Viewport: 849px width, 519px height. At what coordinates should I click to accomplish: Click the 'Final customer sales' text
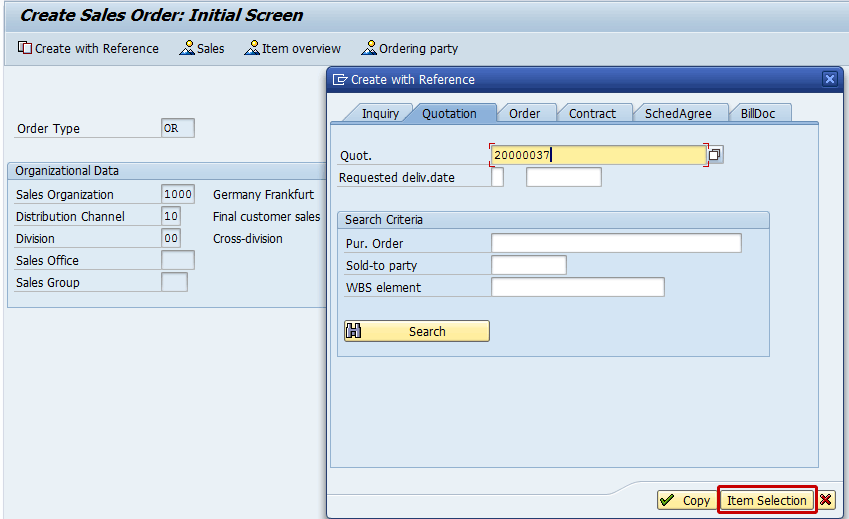click(x=266, y=216)
